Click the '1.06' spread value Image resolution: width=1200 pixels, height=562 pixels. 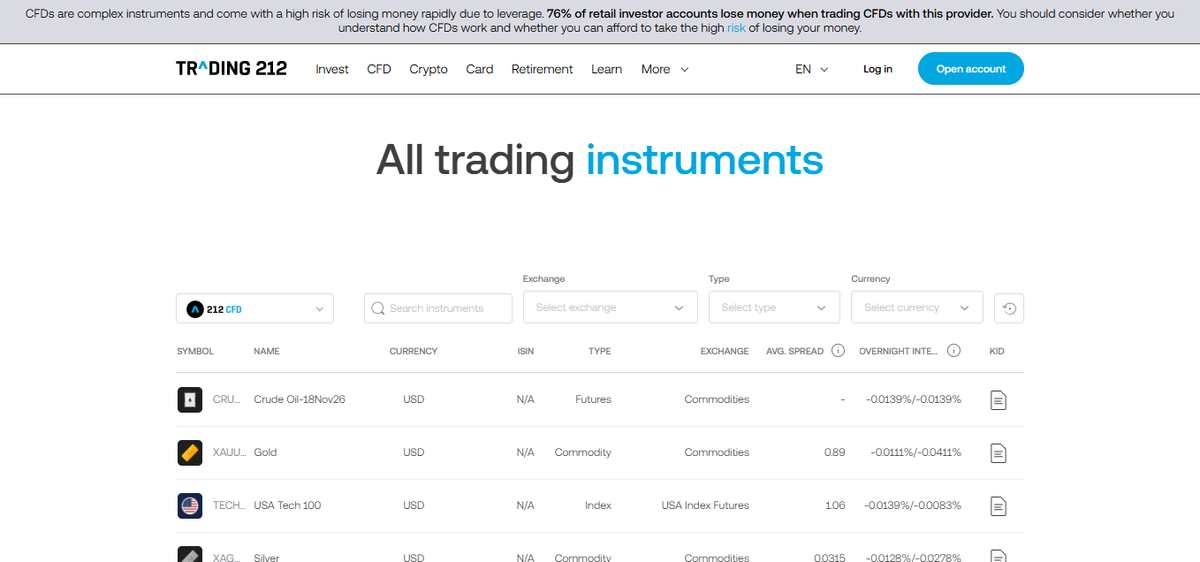point(835,506)
